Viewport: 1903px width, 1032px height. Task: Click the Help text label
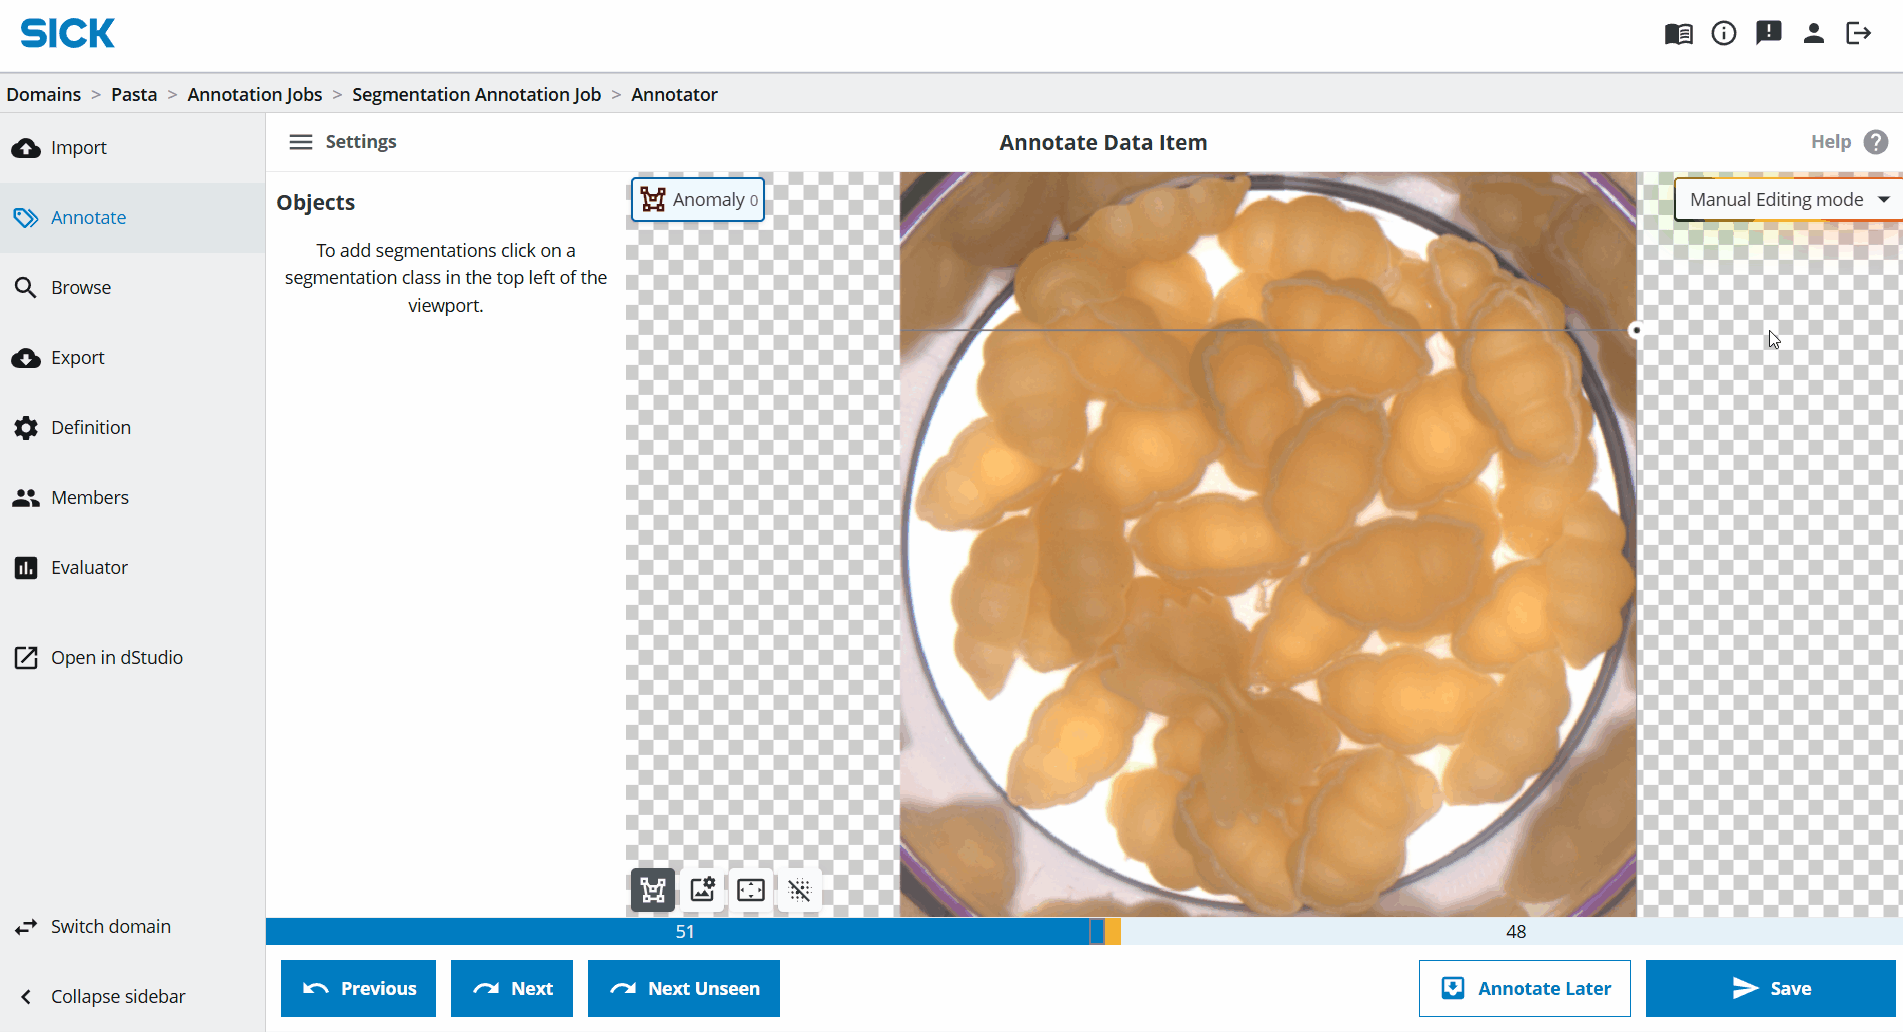point(1831,142)
